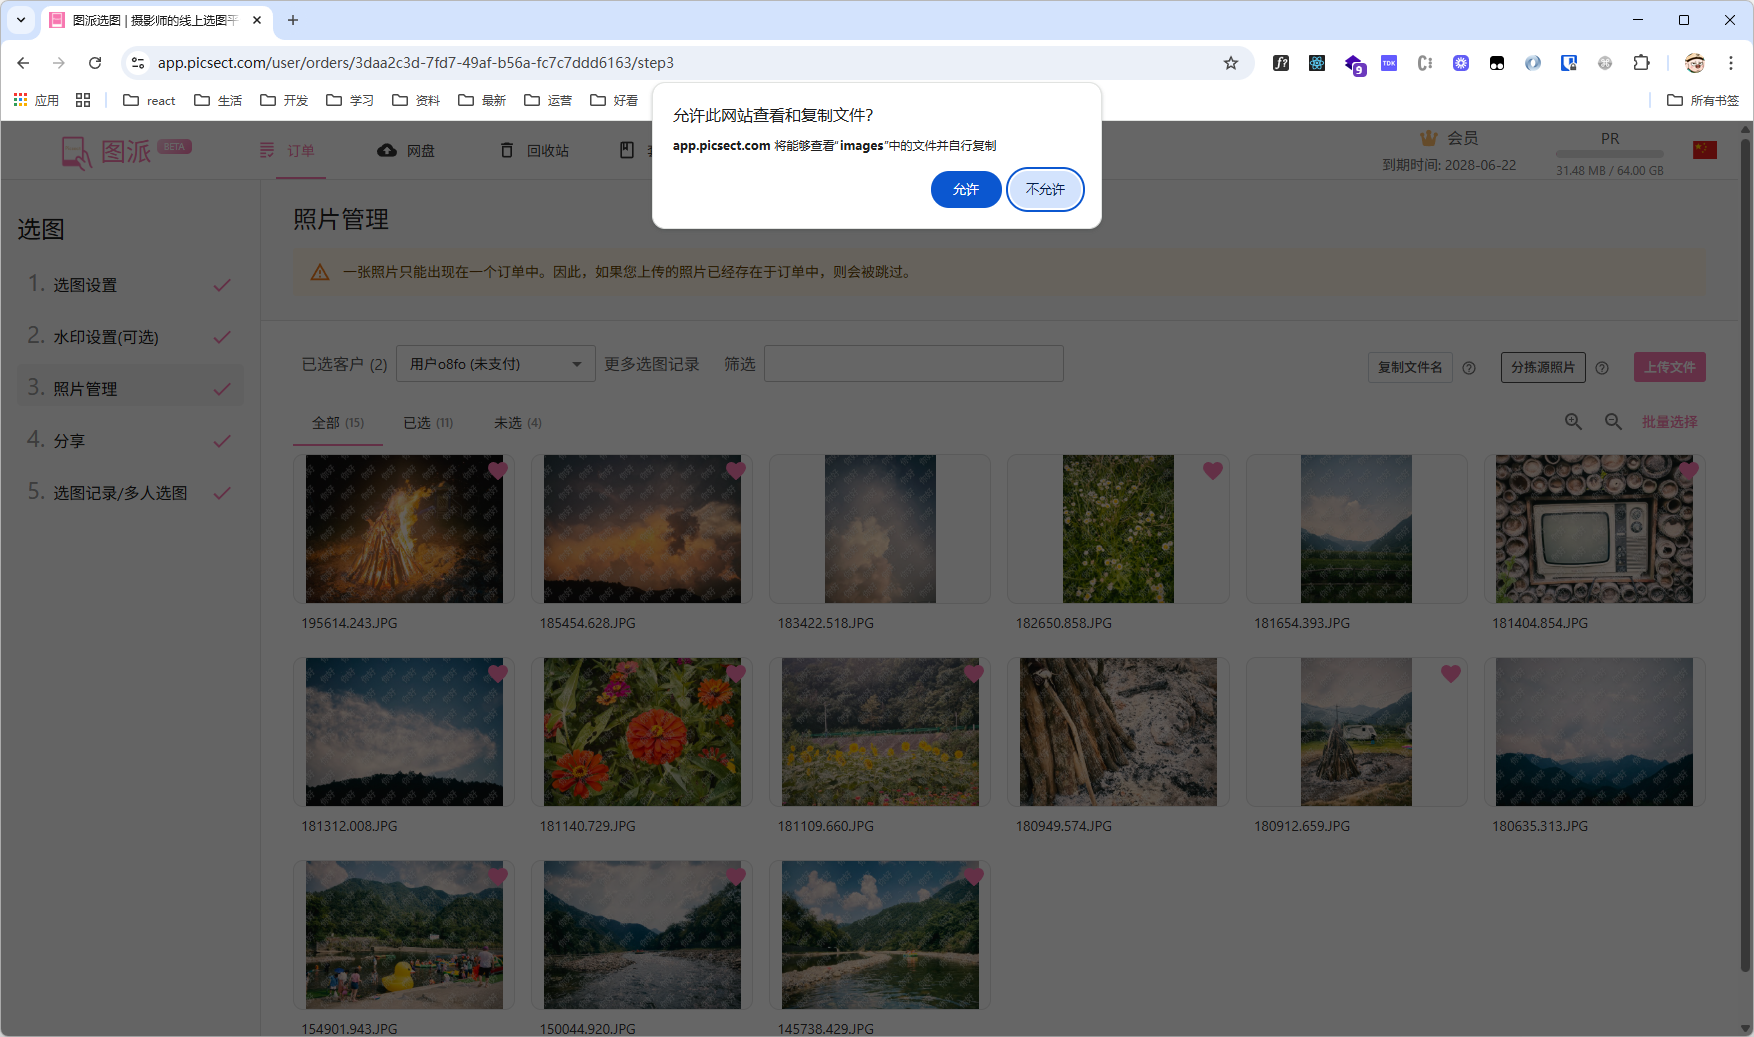1754x1037 pixels.
Task: Click the 上传文件 upload button
Action: tap(1669, 367)
